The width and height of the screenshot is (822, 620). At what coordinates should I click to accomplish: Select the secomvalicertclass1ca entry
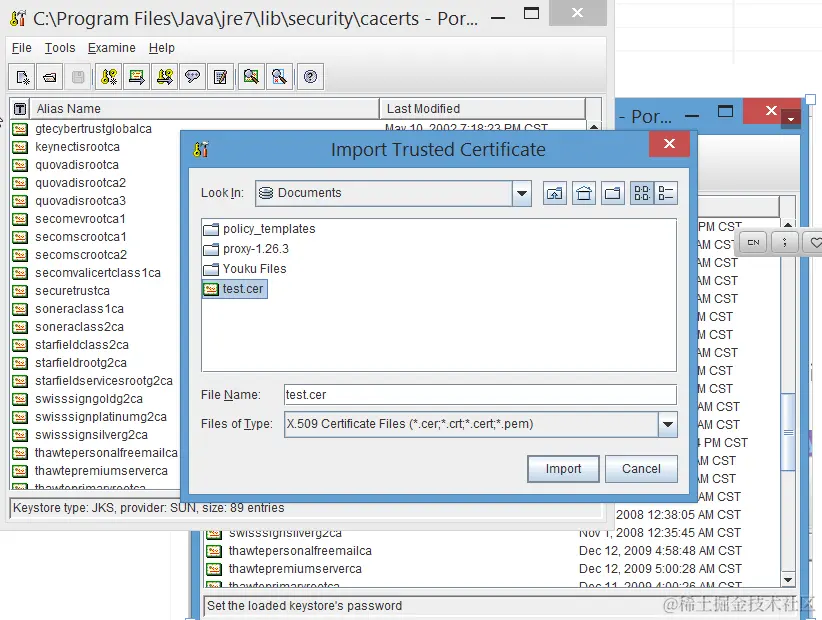tap(98, 273)
